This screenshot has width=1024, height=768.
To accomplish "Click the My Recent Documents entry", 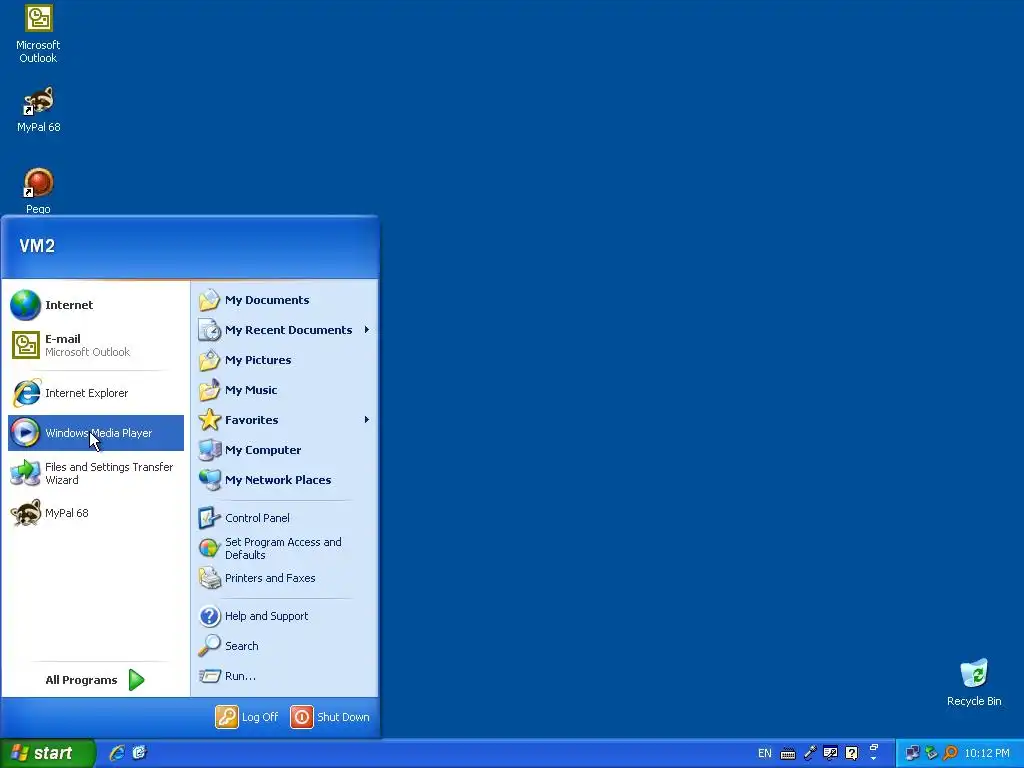I will tap(285, 330).
